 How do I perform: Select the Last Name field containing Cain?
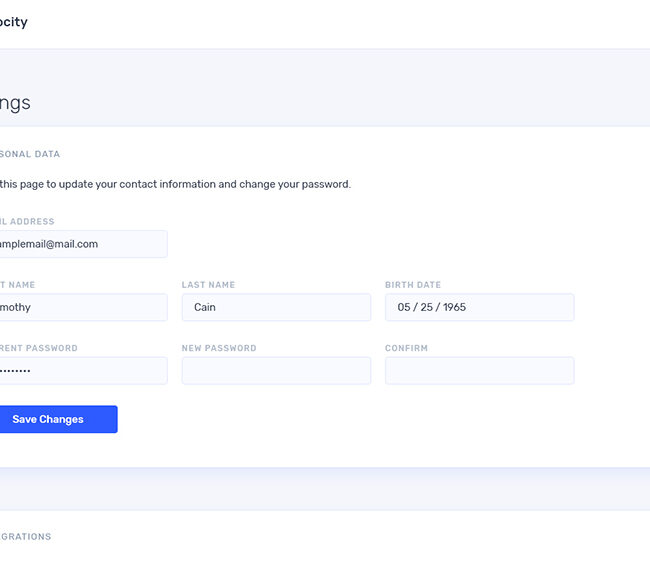pyautogui.click(x=275, y=307)
